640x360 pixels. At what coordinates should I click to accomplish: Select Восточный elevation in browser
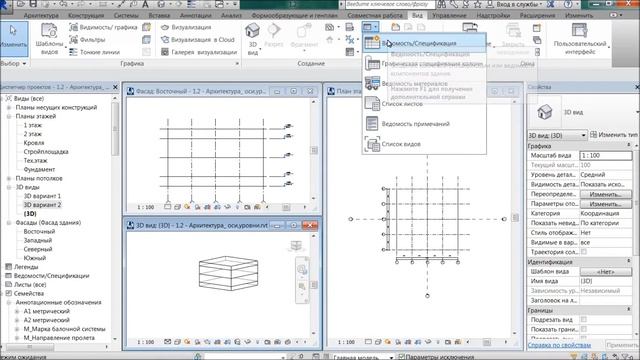(39, 231)
